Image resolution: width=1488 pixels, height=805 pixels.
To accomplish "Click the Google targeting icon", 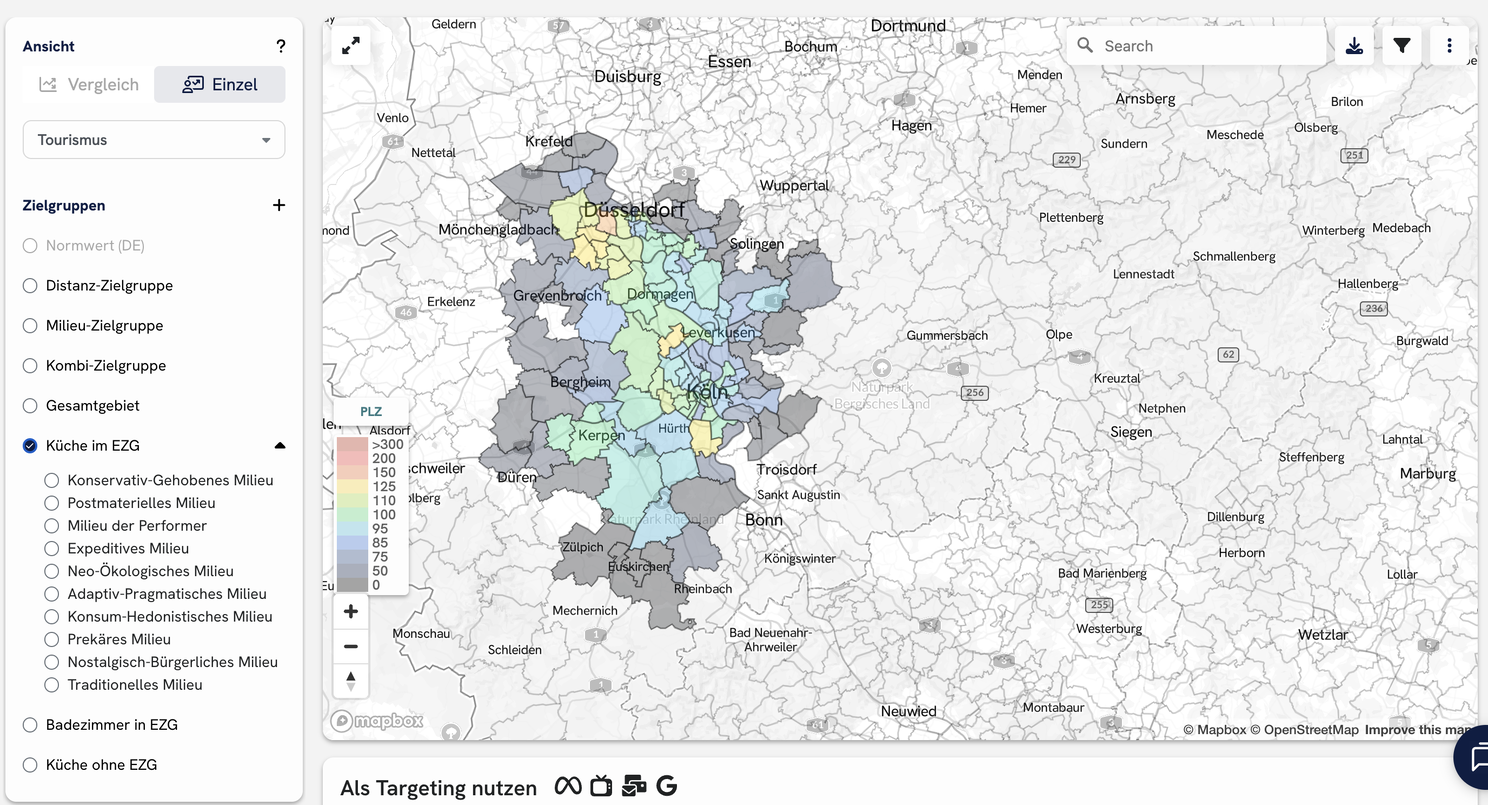I will coord(667,787).
